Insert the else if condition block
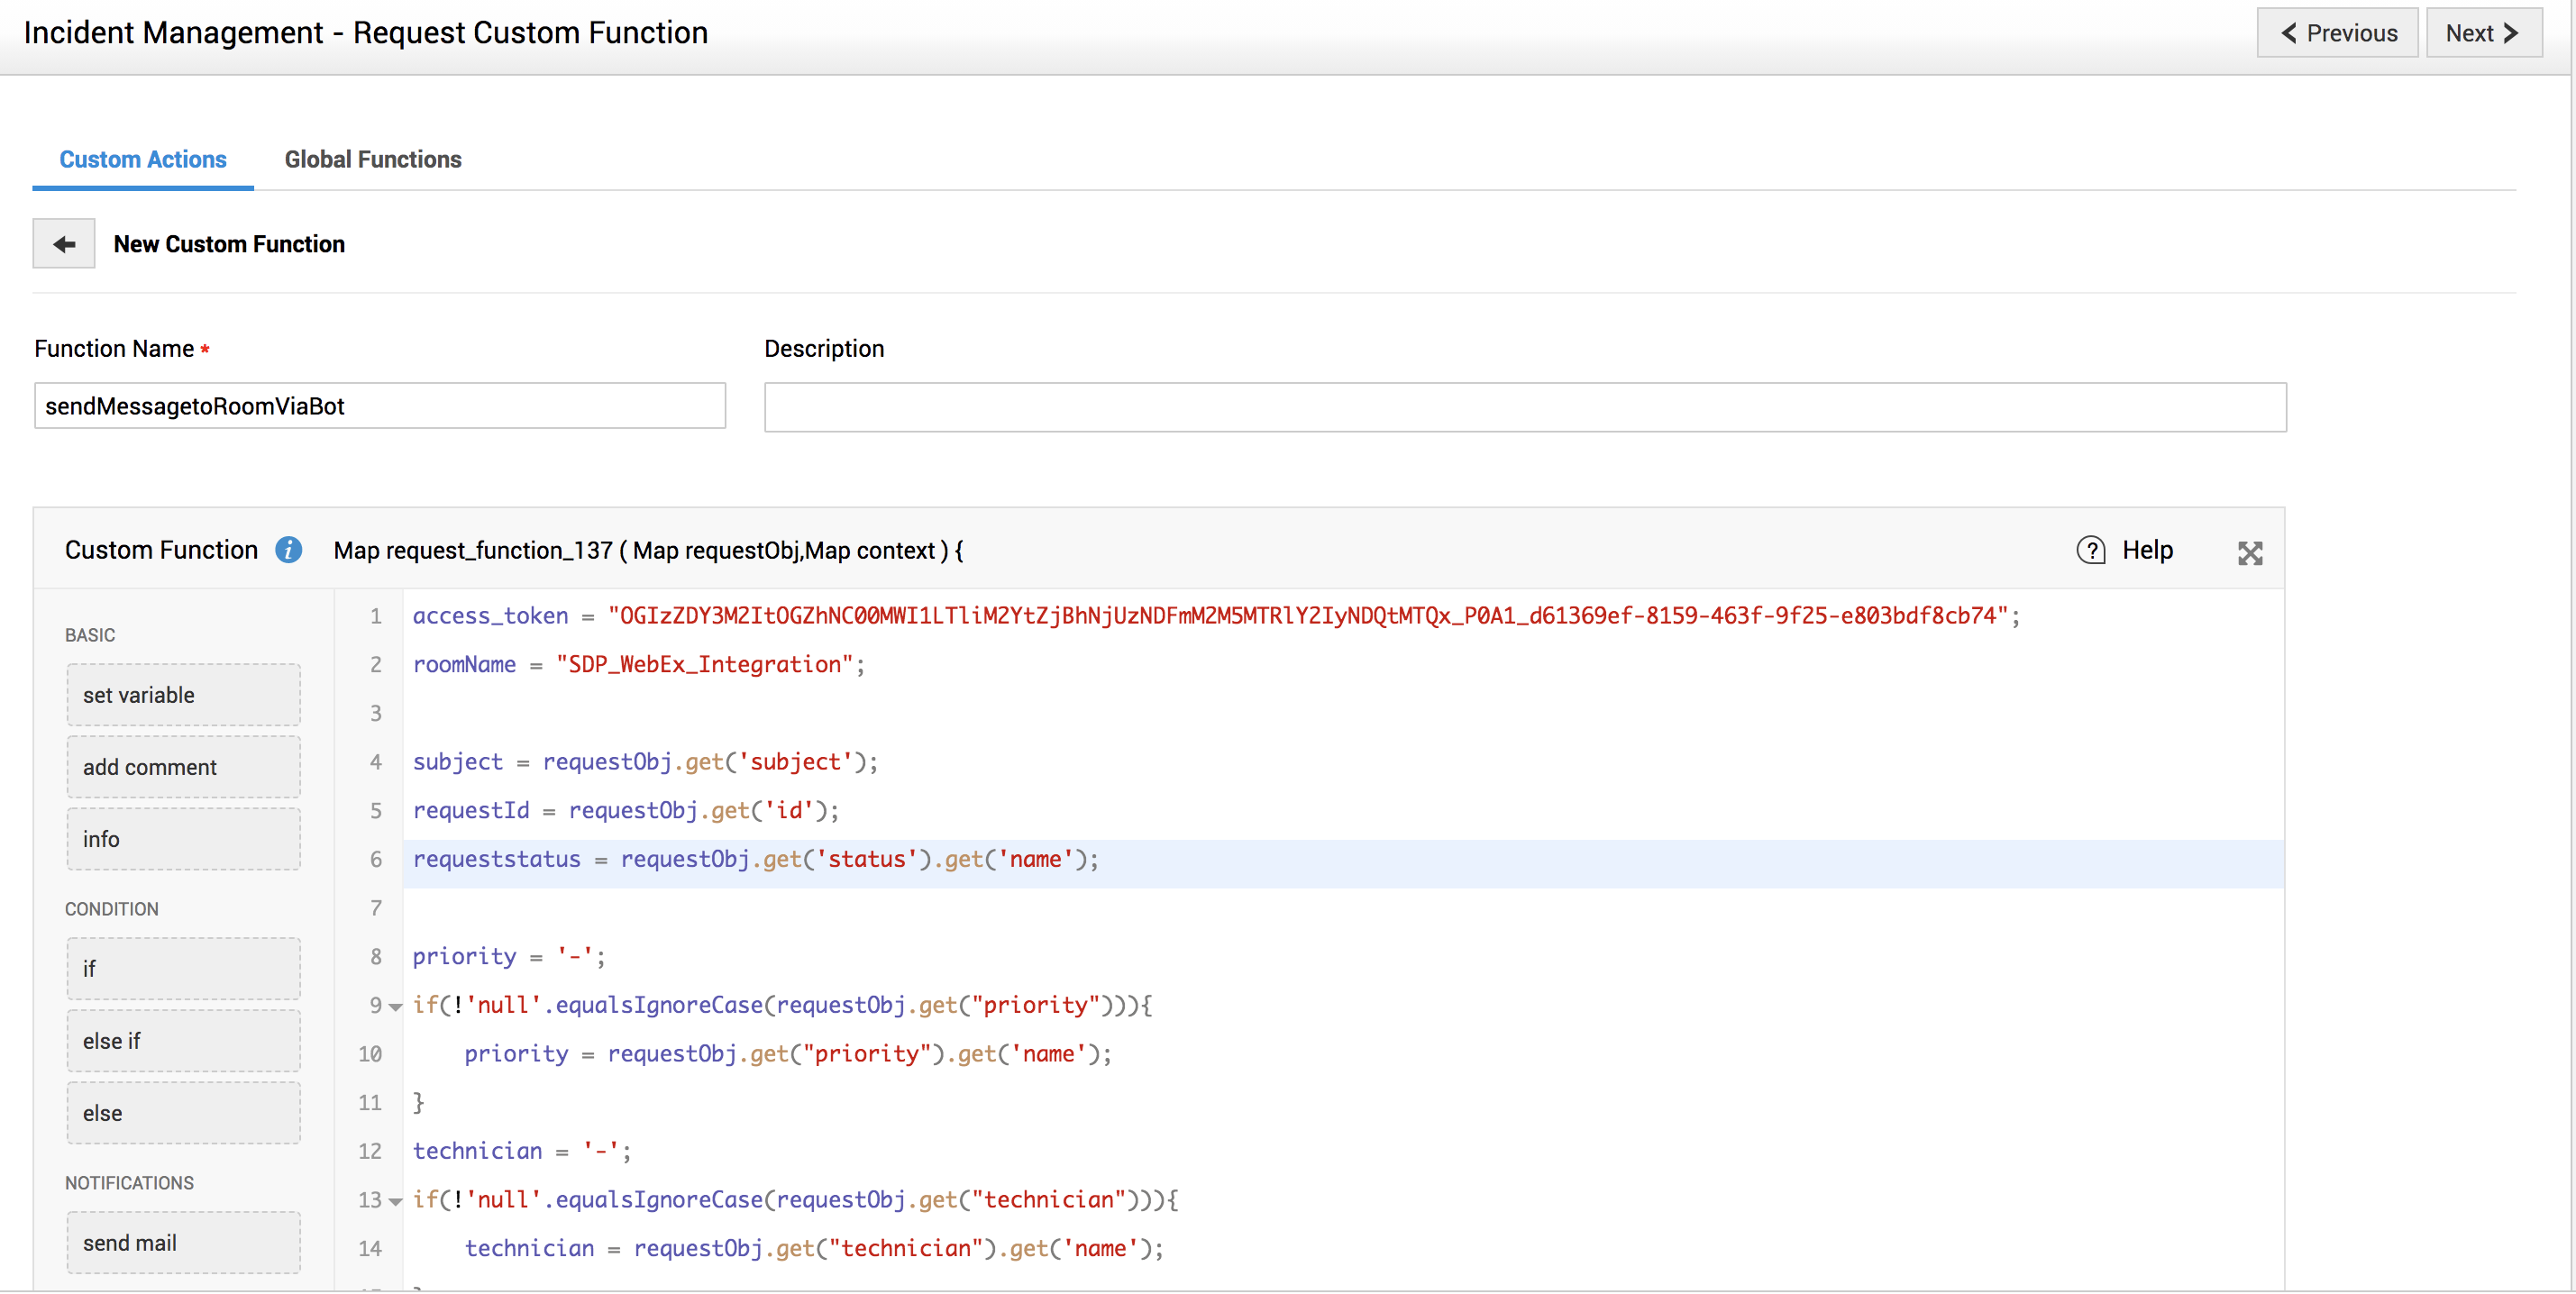 [184, 1041]
